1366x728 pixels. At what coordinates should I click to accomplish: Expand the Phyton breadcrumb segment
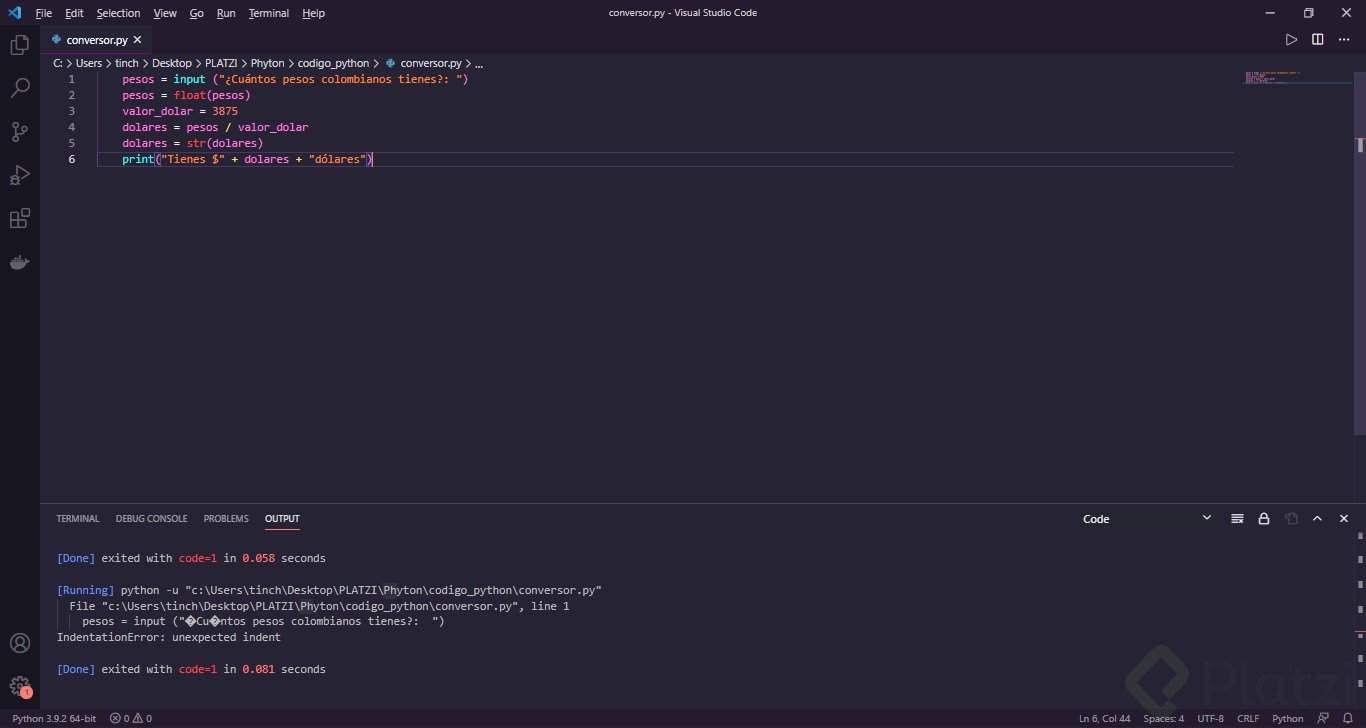tap(267, 63)
